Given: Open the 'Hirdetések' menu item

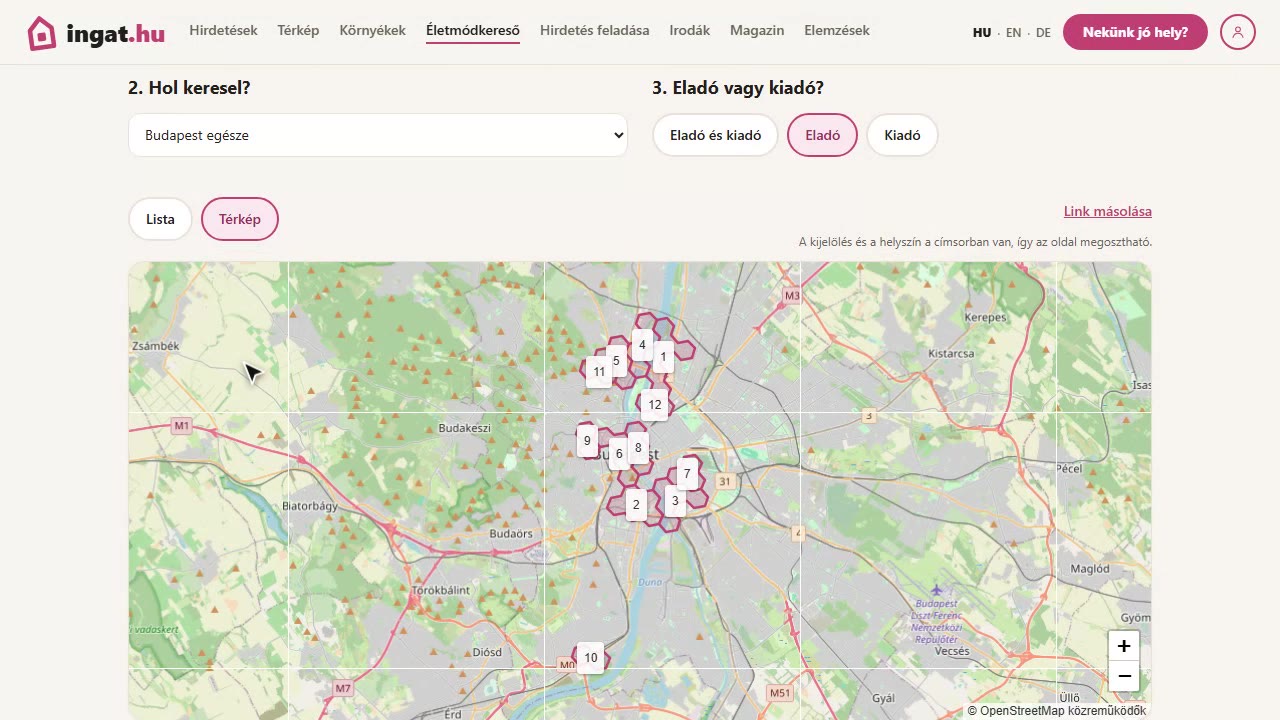Looking at the screenshot, I should 223,31.
